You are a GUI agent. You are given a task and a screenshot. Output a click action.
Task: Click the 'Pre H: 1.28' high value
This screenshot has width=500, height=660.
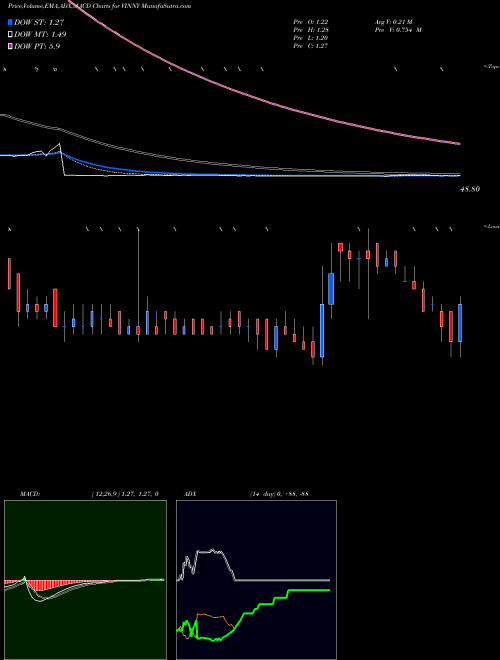pyautogui.click(x=311, y=30)
